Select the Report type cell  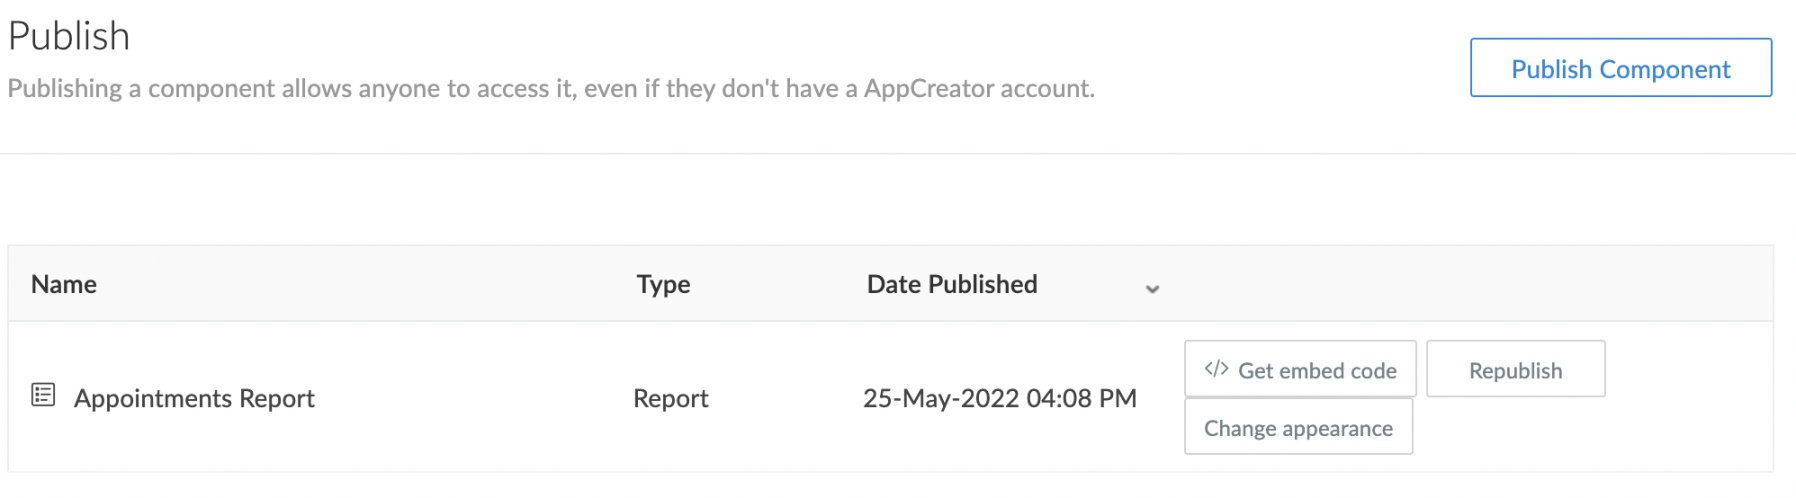[x=670, y=398]
